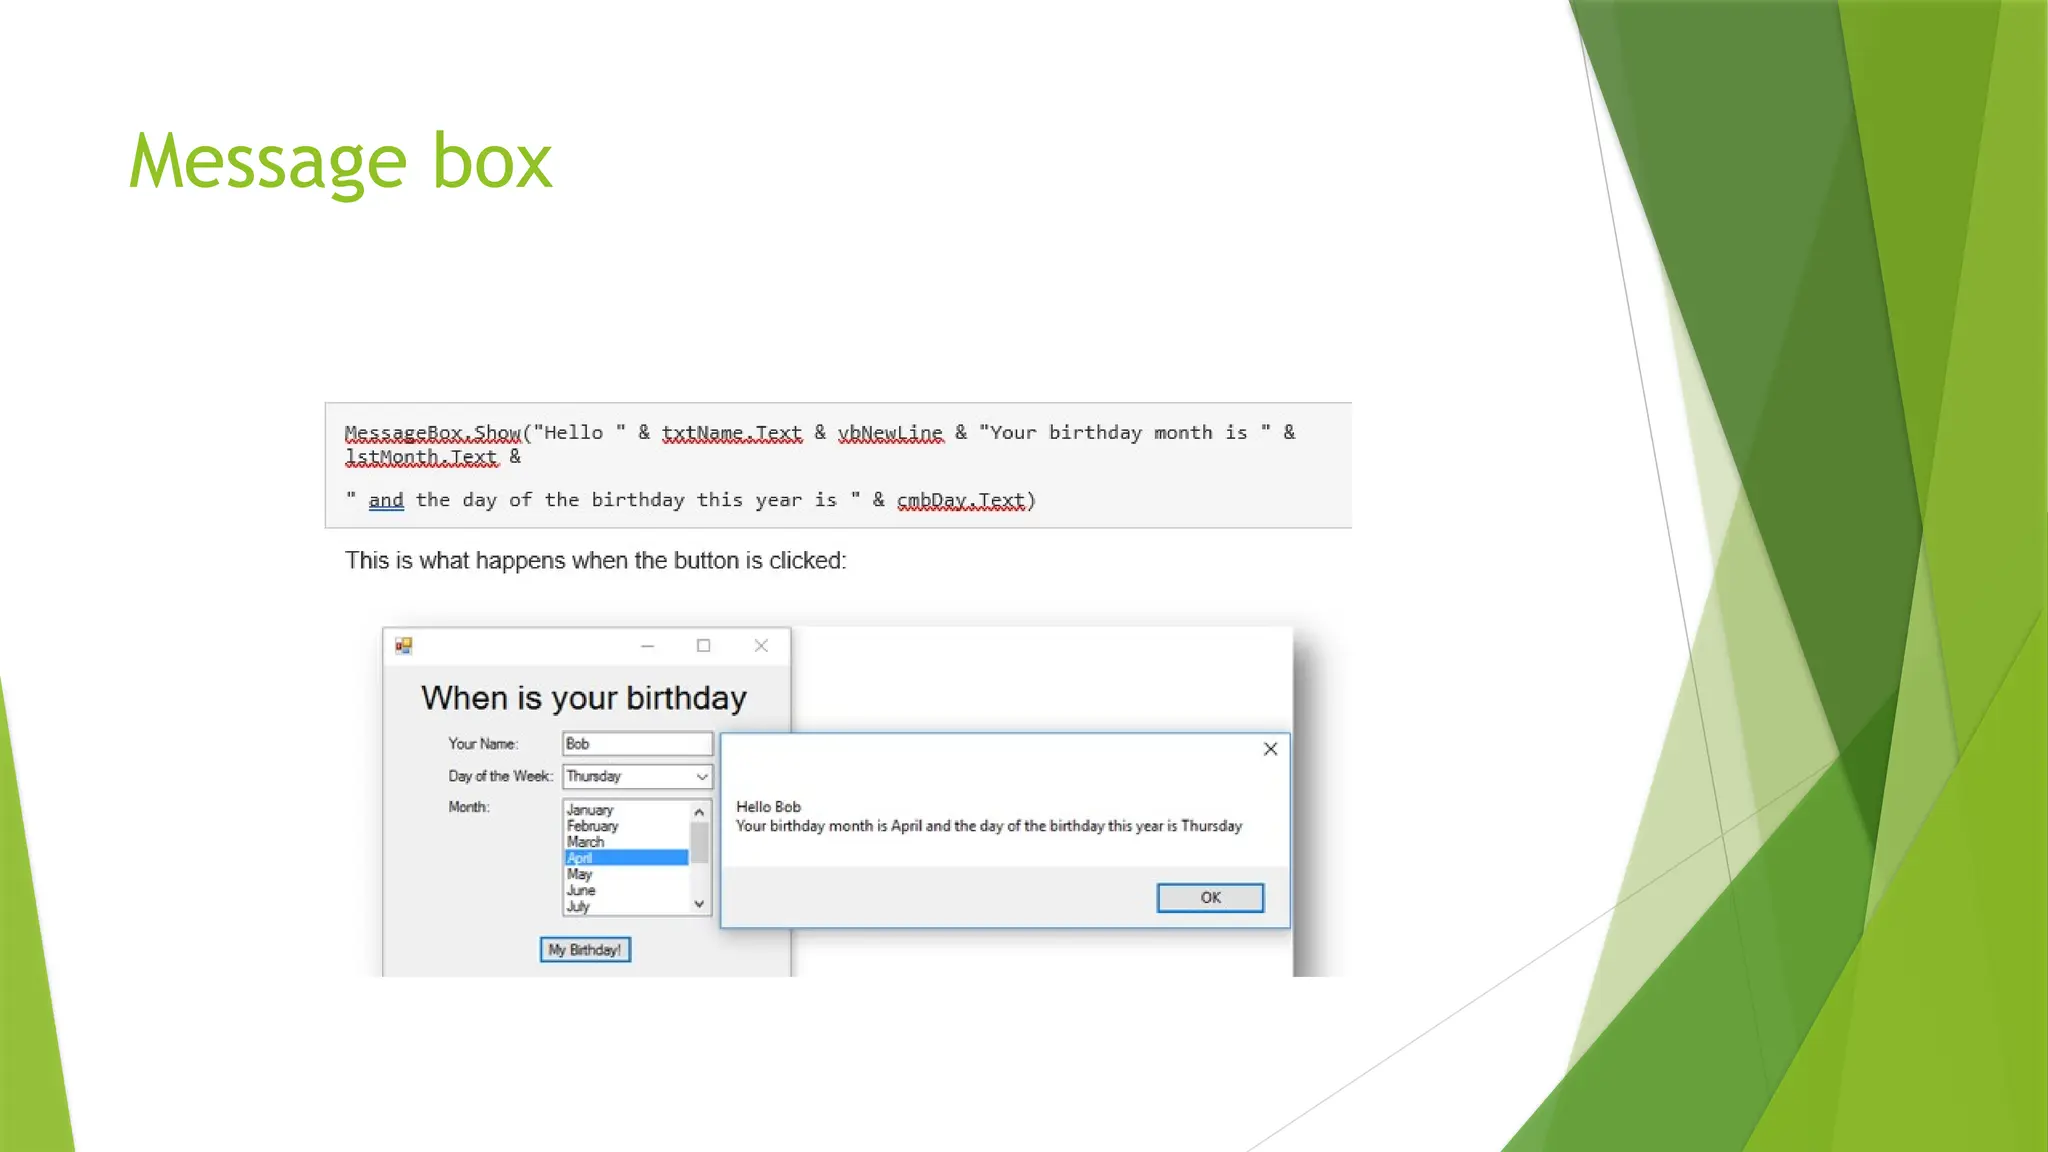Click the Your Name text field containing Bob
The image size is (2048, 1152).
point(637,744)
